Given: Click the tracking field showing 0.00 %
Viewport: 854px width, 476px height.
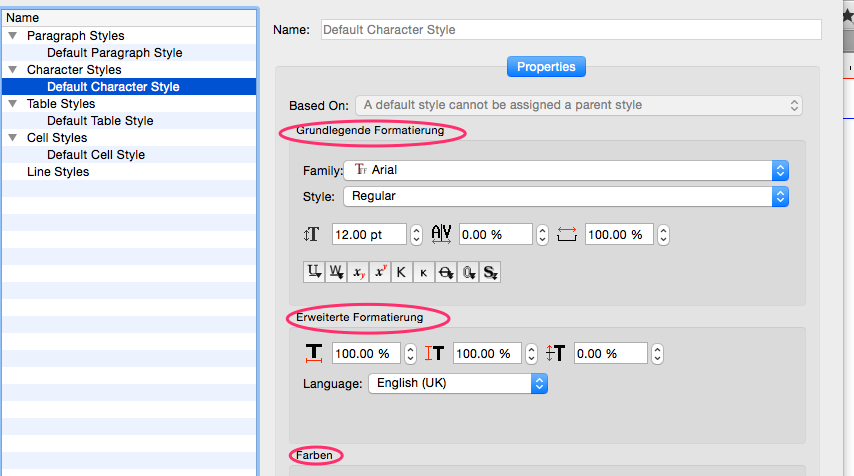Looking at the screenshot, I should pyautogui.click(x=495, y=234).
